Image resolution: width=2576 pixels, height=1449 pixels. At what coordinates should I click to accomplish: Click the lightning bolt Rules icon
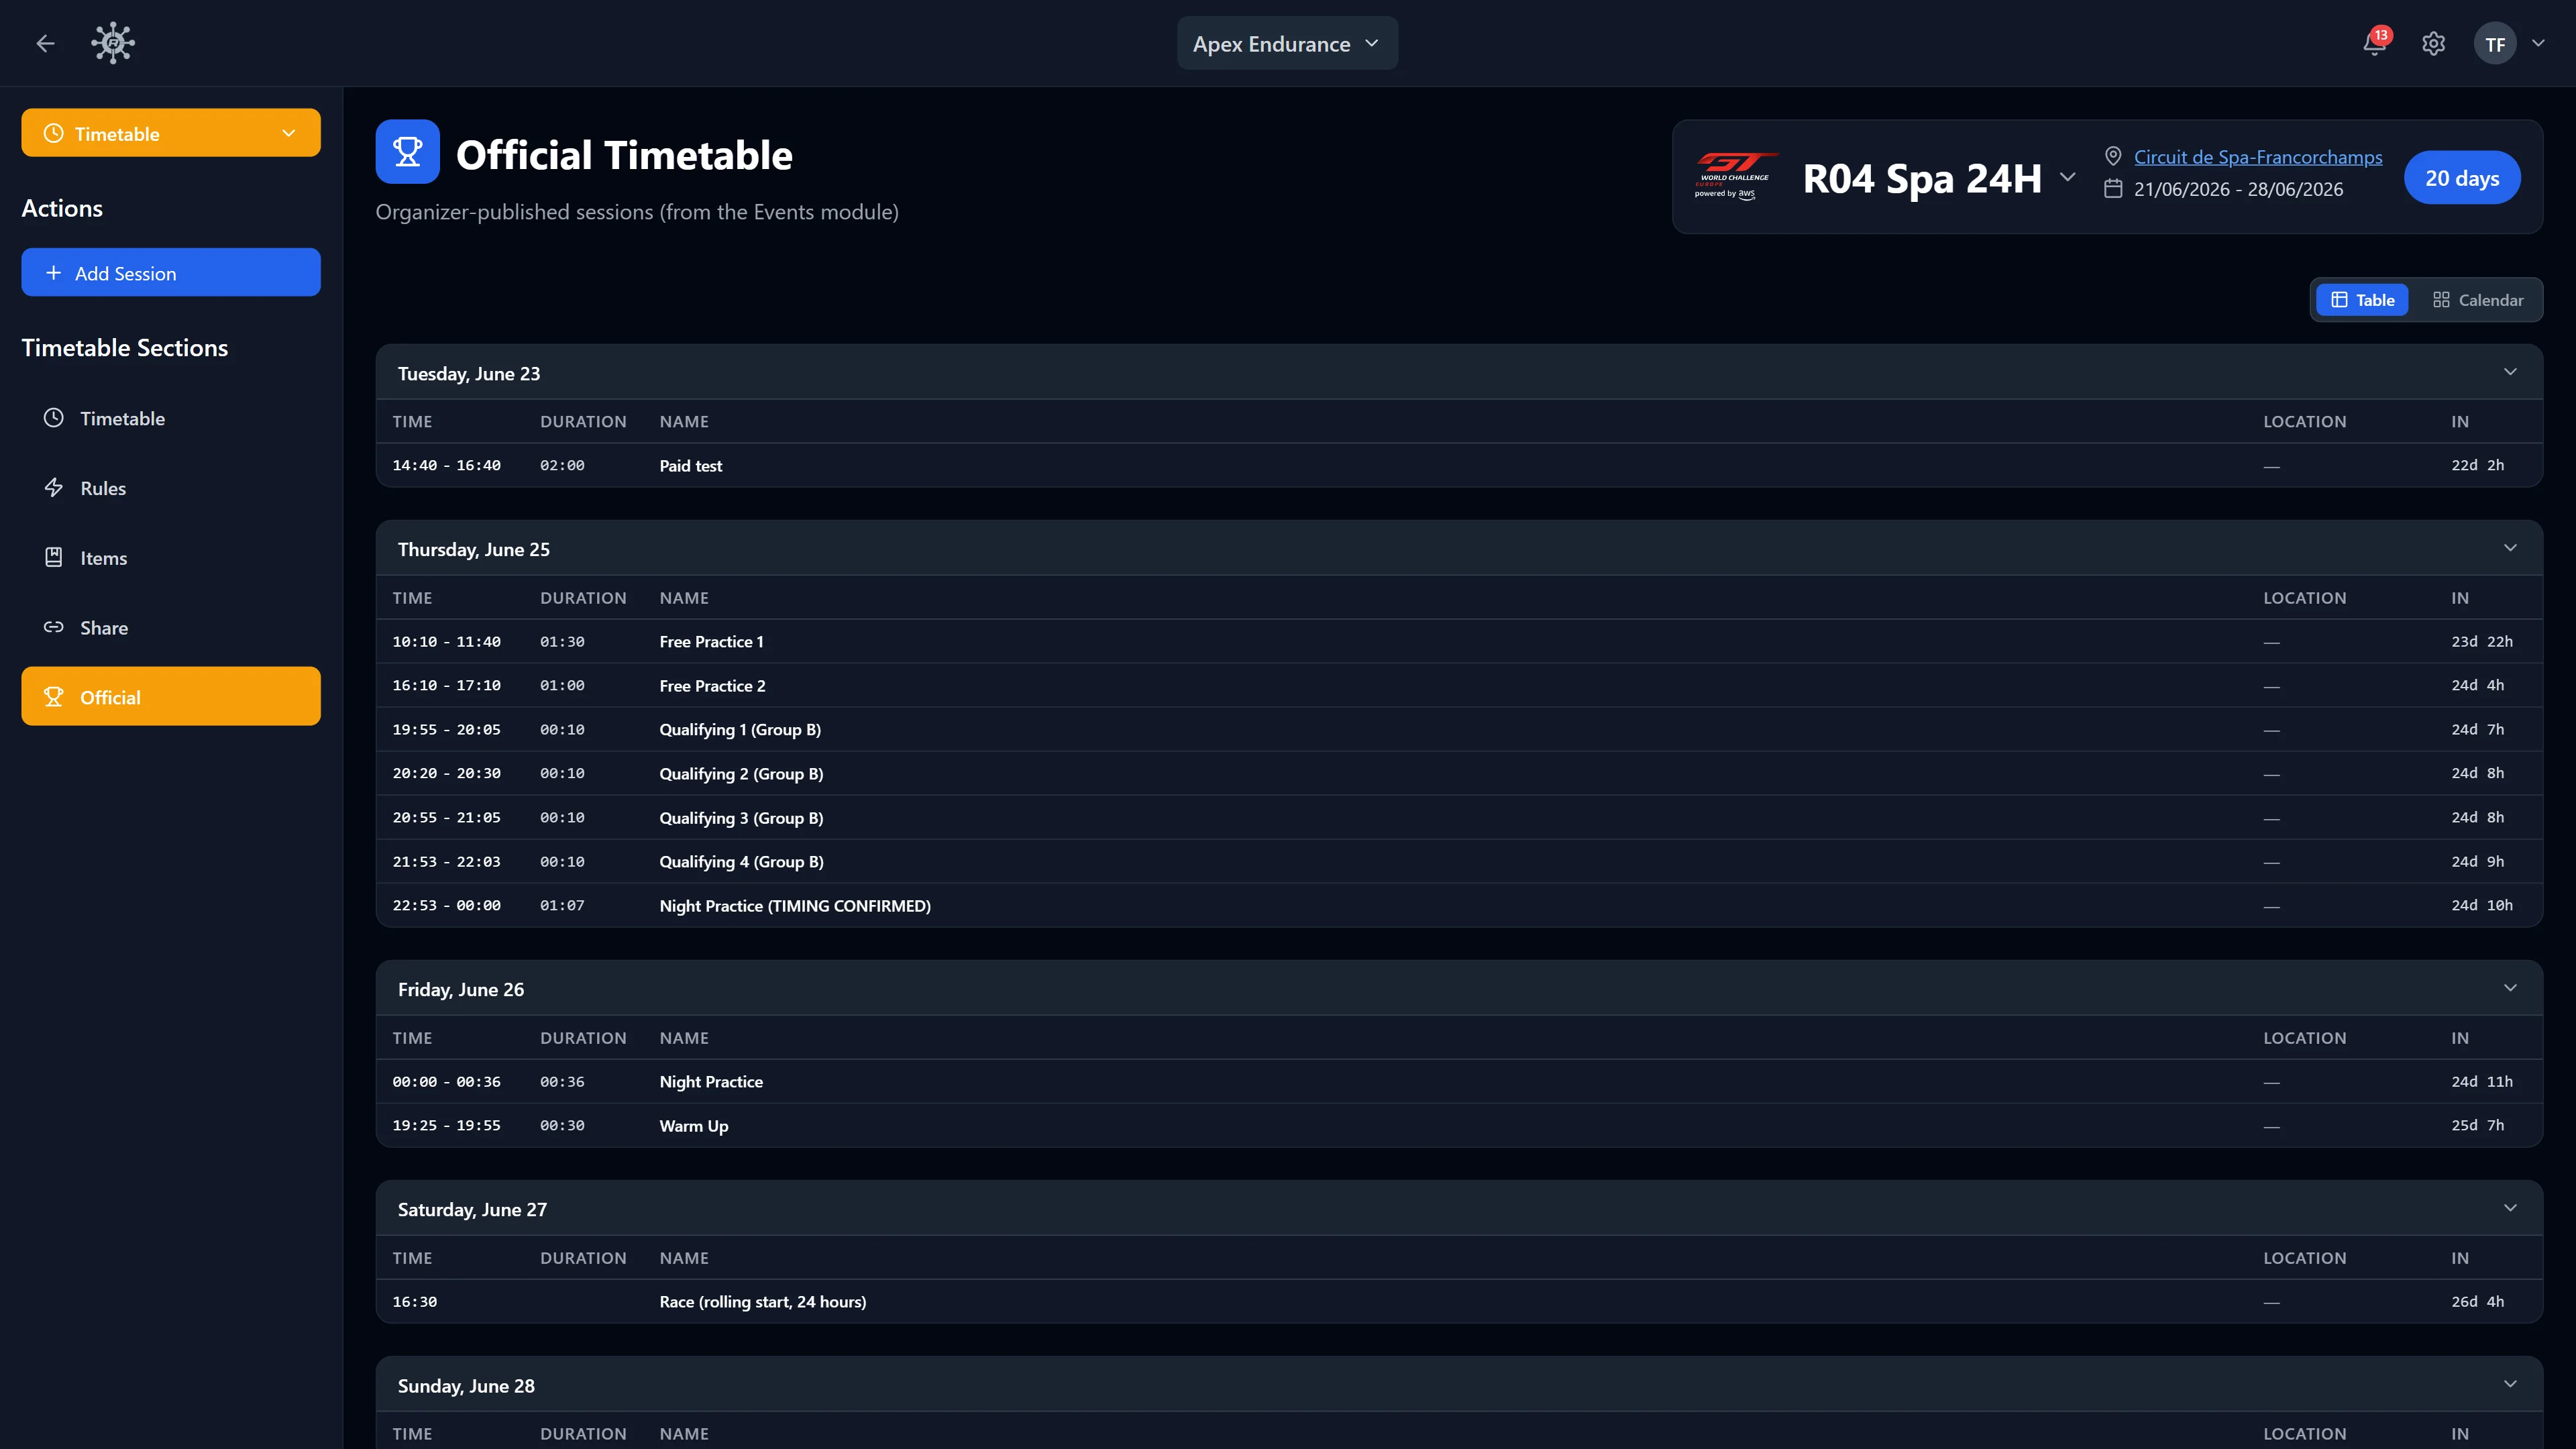[54, 488]
